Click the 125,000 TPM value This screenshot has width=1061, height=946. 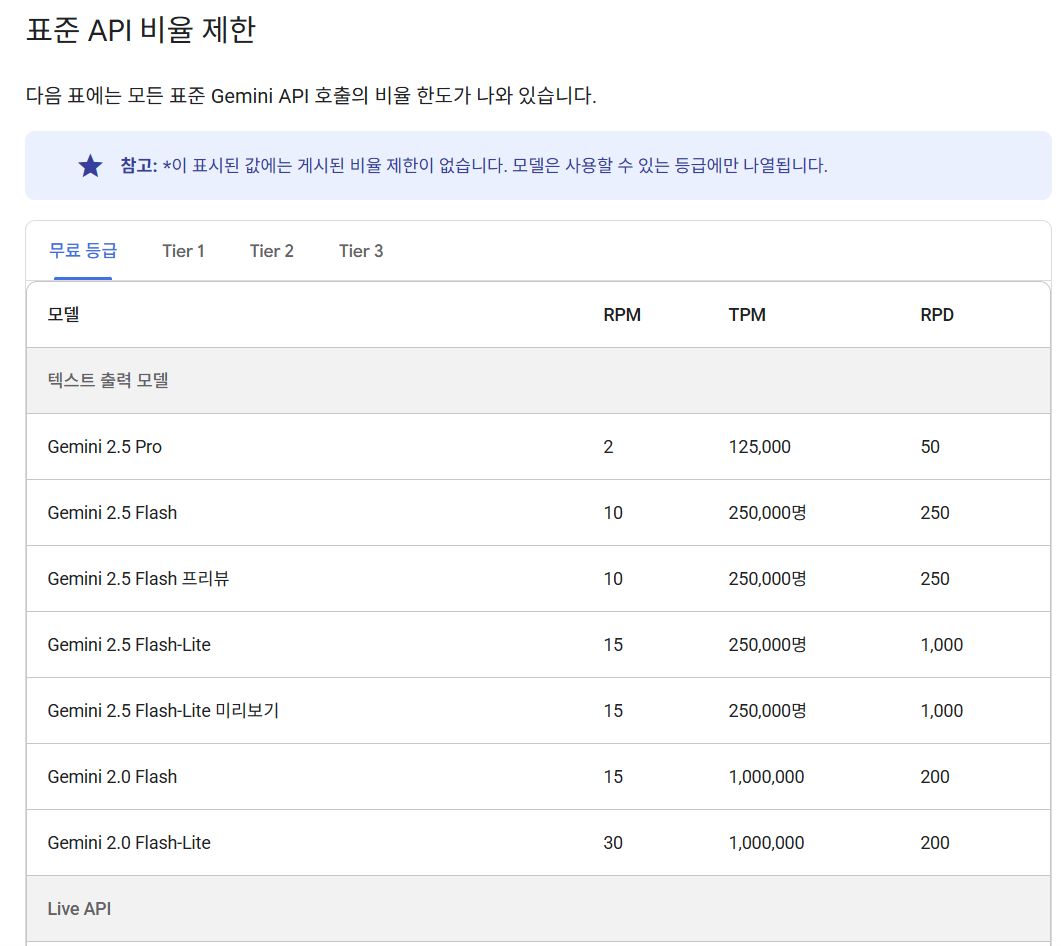point(759,447)
